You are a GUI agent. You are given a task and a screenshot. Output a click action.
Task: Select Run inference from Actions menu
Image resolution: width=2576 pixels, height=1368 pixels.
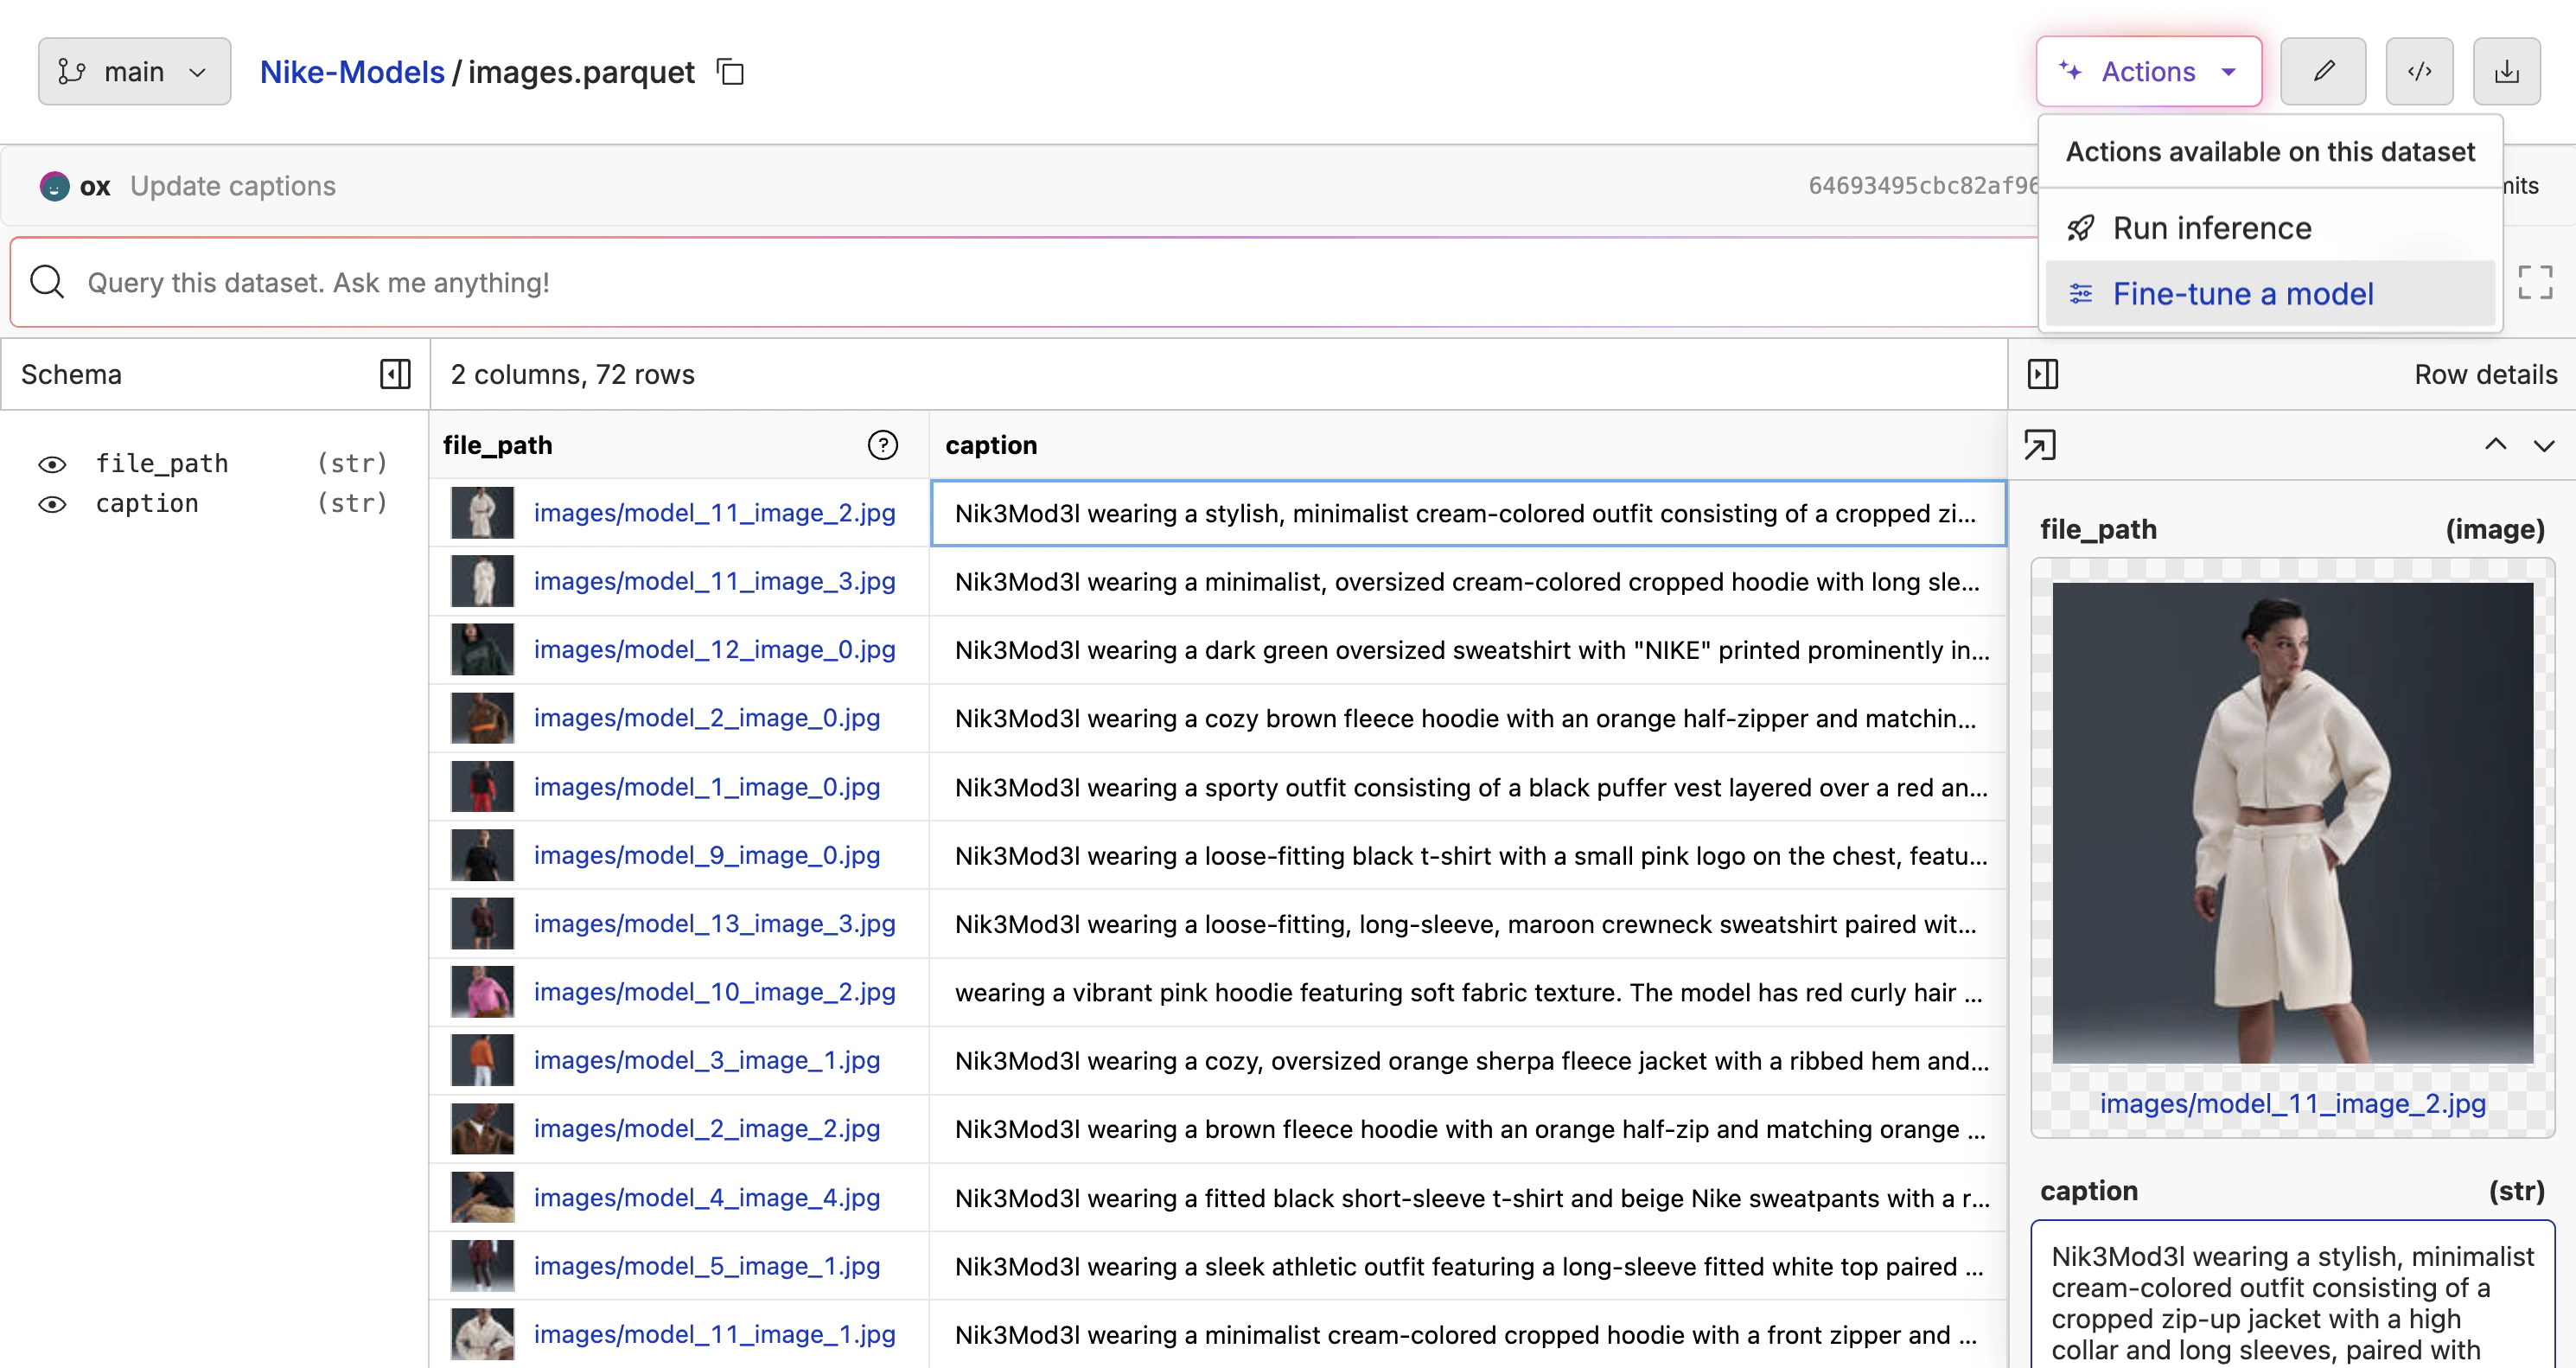coord(2211,228)
